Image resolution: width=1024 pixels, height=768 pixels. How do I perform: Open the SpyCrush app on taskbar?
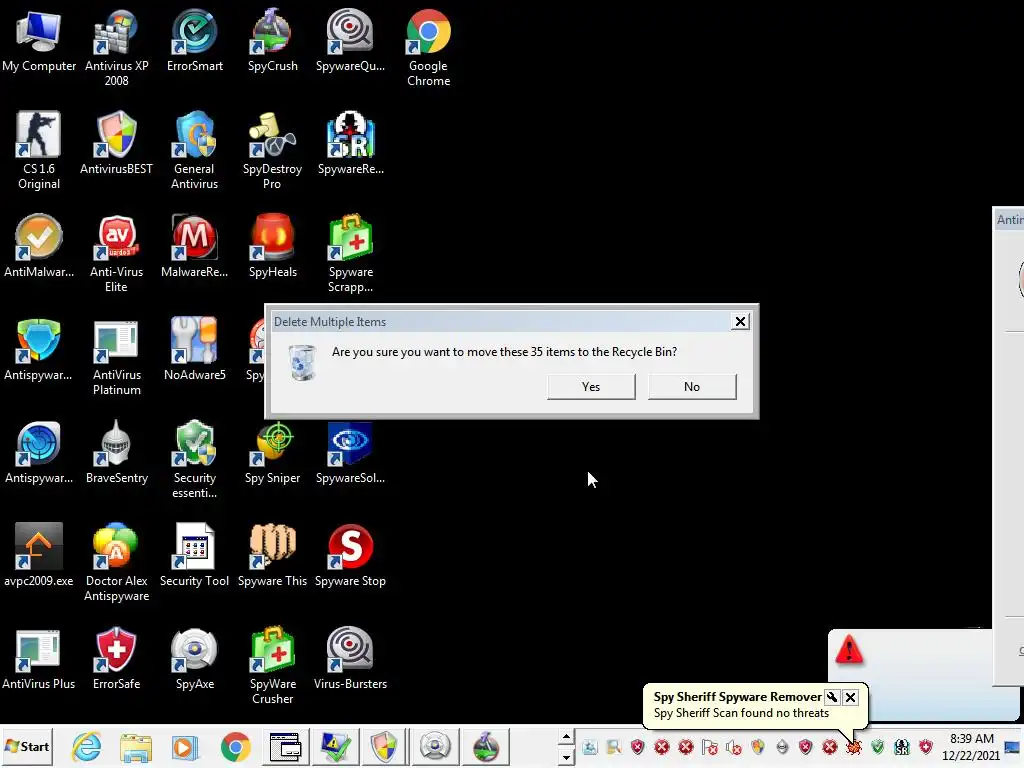[x=486, y=746]
